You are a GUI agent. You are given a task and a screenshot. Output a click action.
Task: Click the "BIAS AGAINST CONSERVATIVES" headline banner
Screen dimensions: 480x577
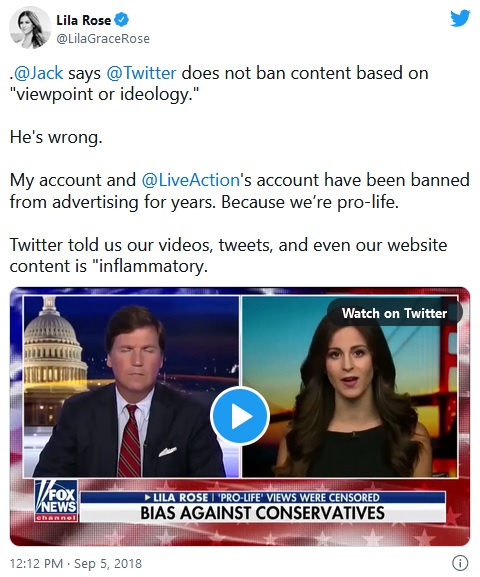pos(262,513)
